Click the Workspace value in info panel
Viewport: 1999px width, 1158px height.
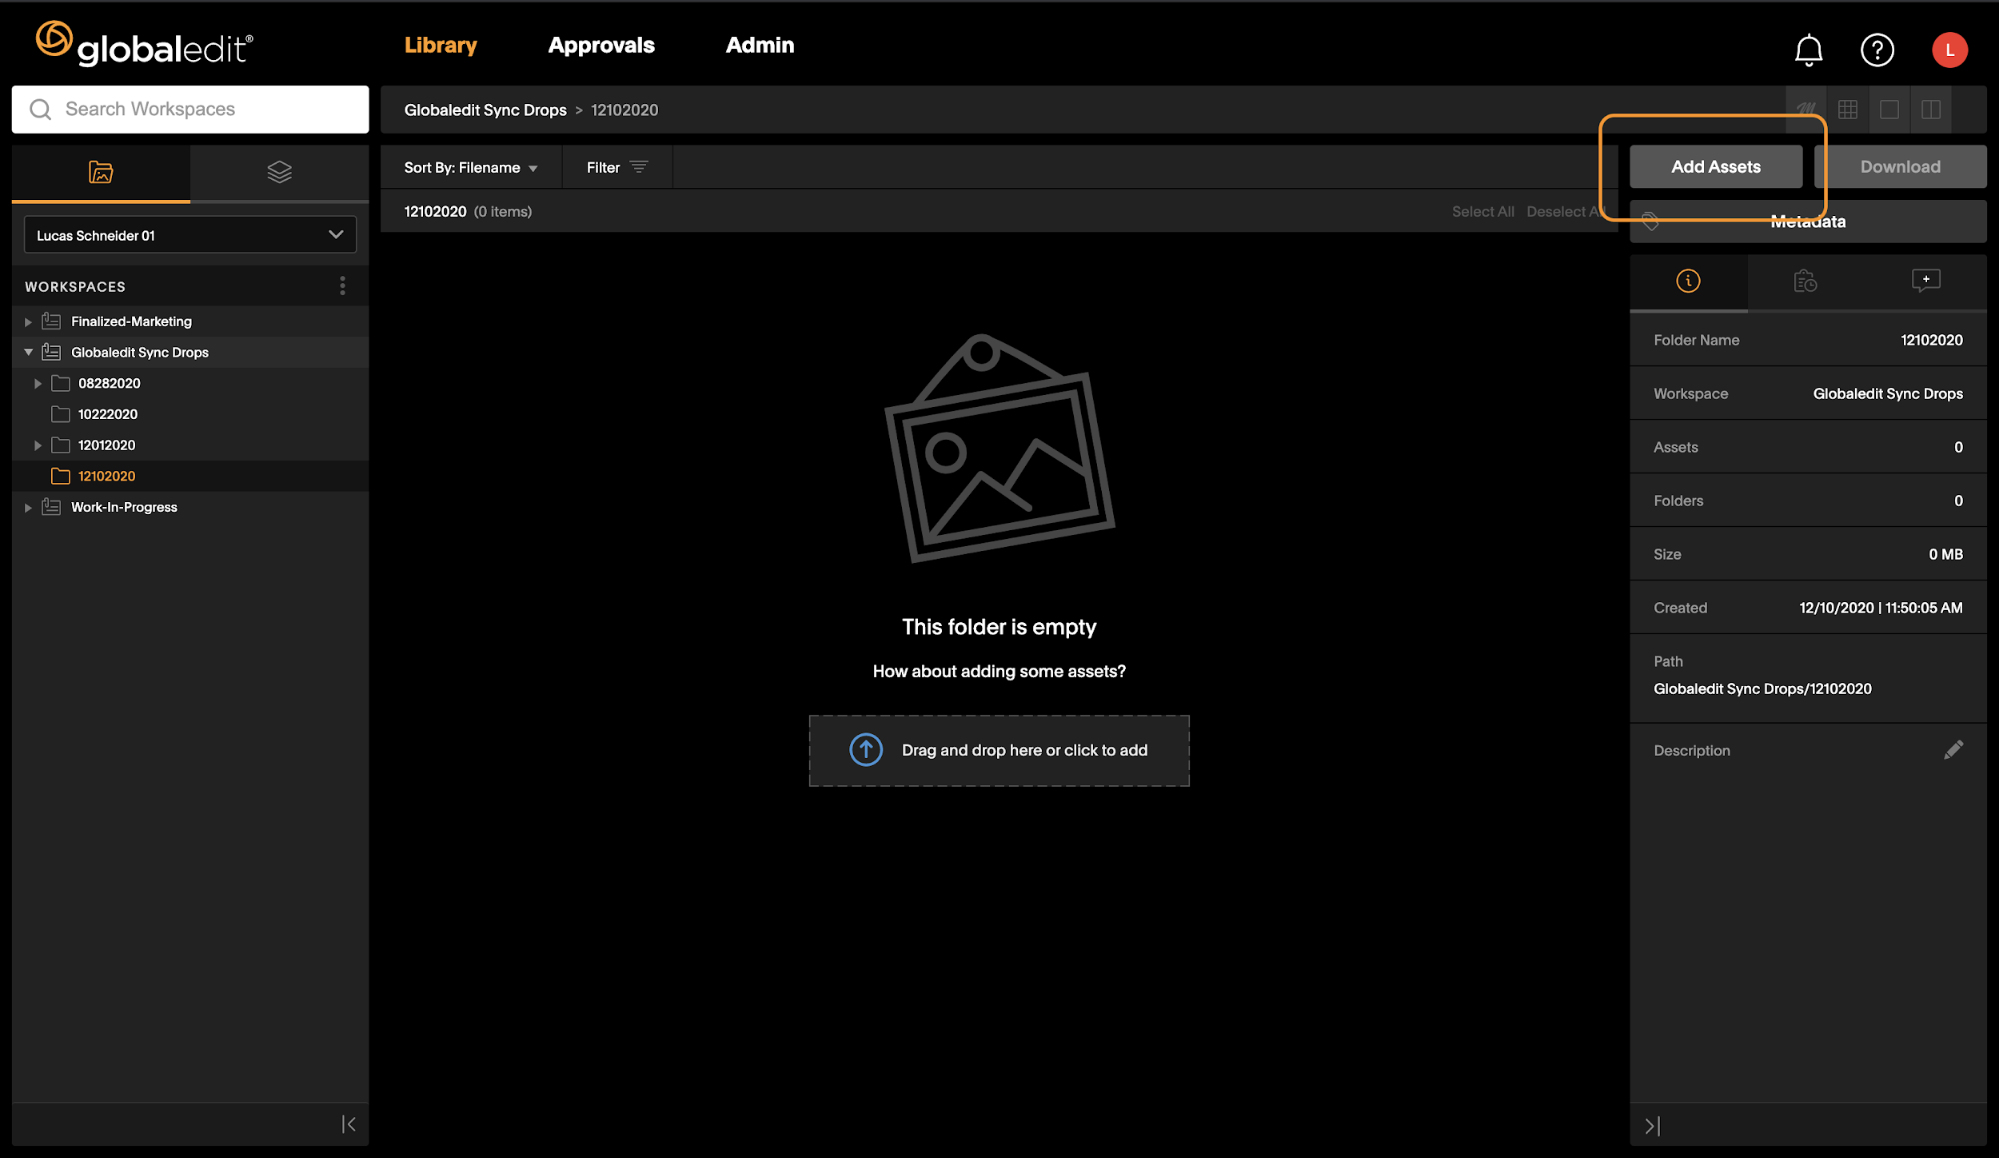(1887, 394)
